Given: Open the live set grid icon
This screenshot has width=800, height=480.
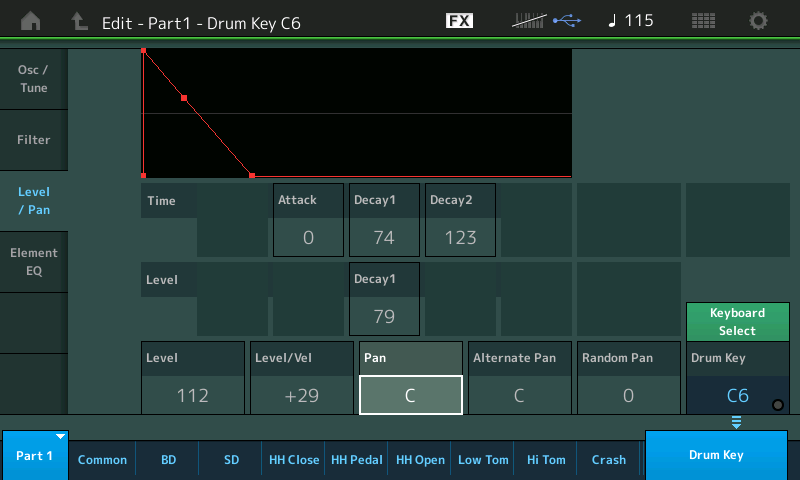Looking at the screenshot, I should 703,21.
